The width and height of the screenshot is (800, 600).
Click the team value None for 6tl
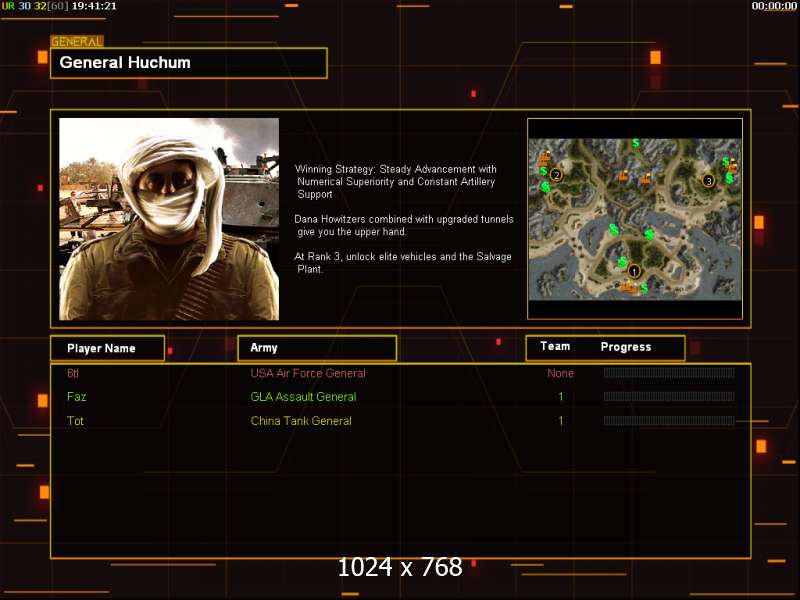(561, 373)
